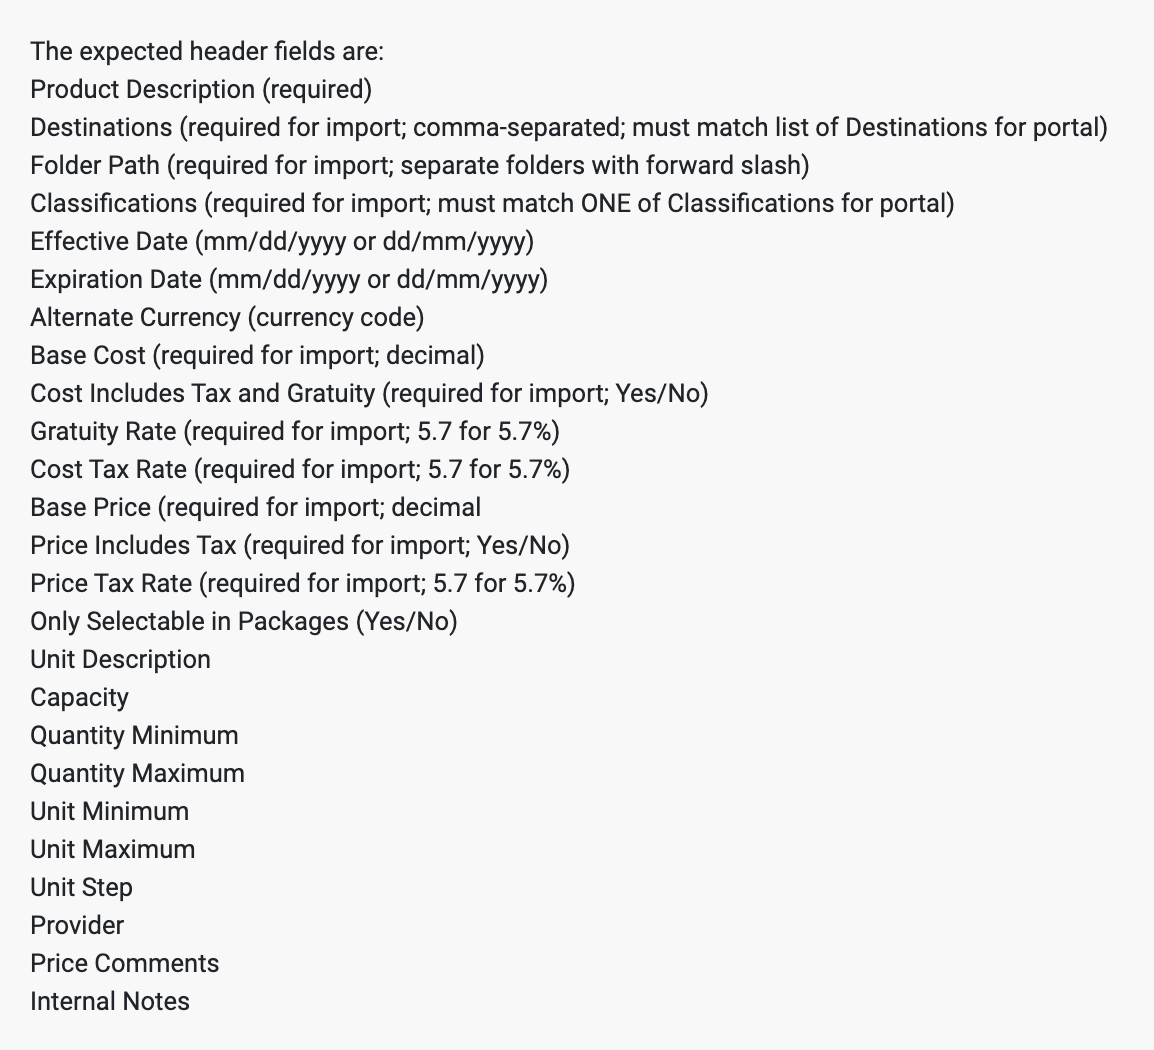1154x1050 pixels.
Task: Click the Expiration Date line
Action: coord(289,280)
